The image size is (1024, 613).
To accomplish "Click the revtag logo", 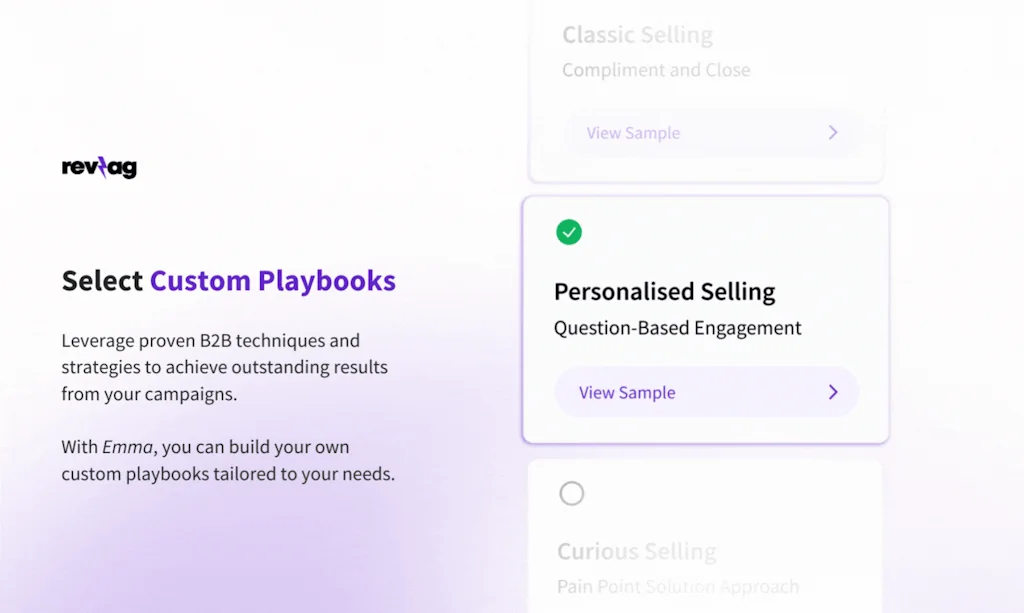I will point(99,168).
